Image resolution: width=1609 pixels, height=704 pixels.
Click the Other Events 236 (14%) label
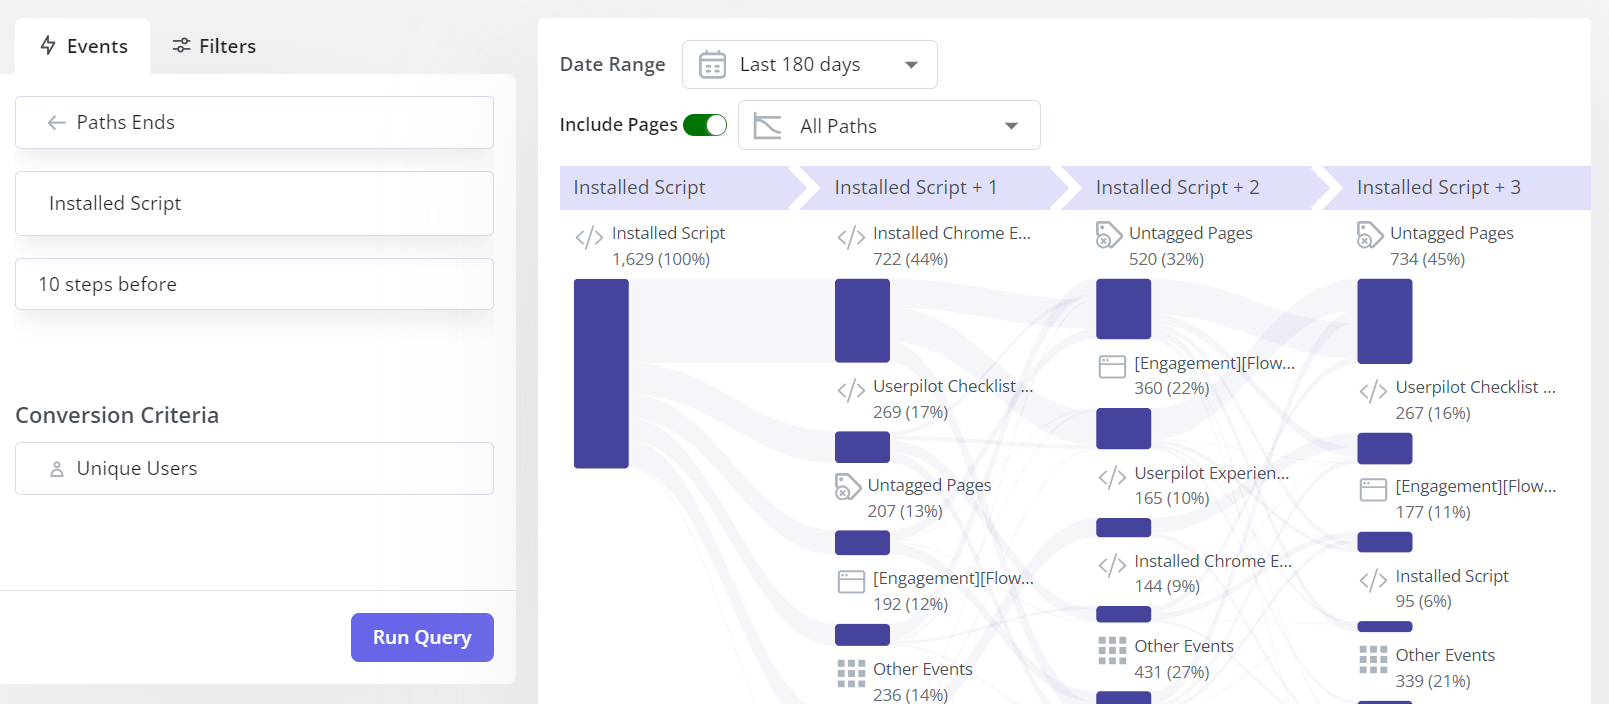922,681
